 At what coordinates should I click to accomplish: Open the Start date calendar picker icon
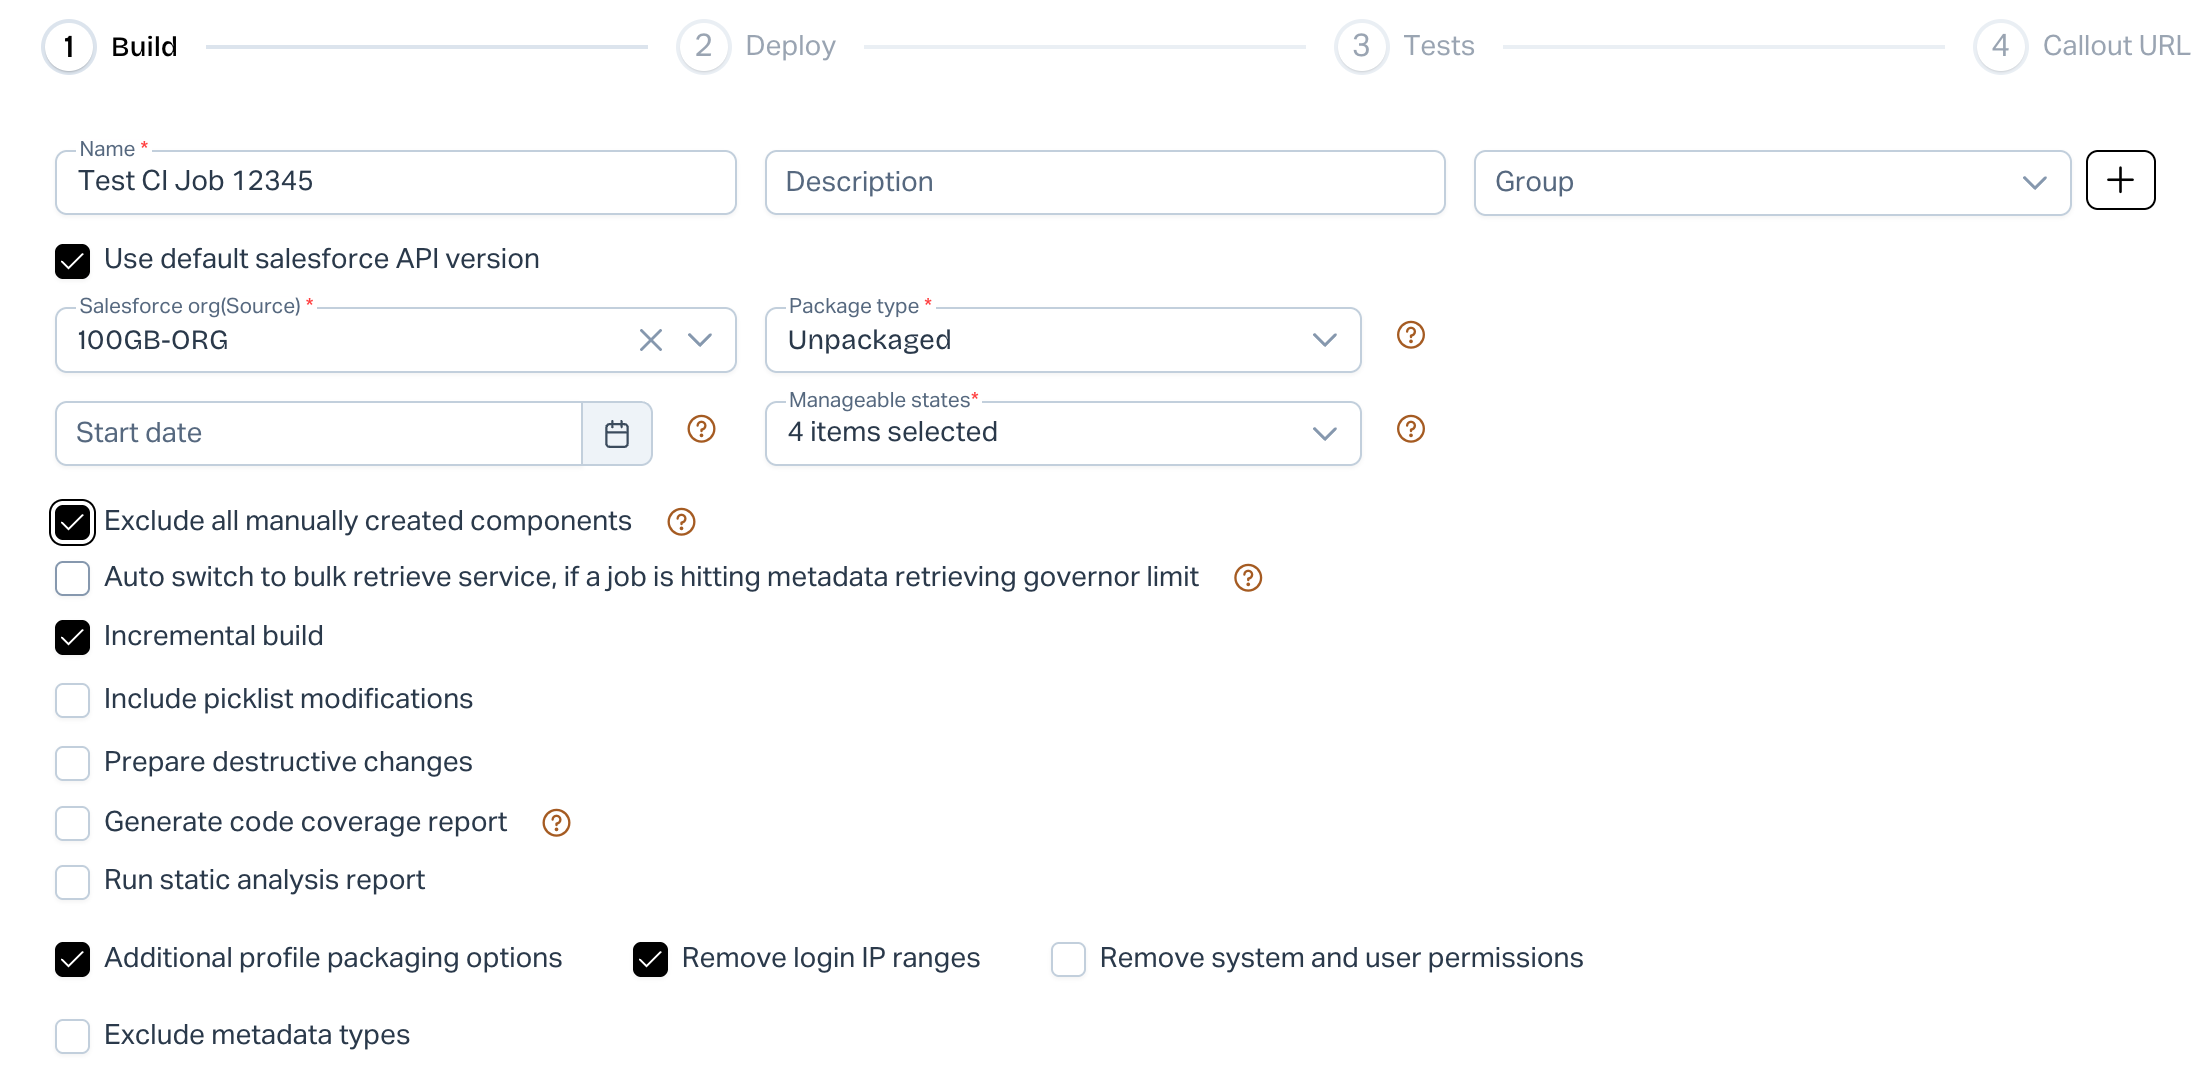pos(617,434)
